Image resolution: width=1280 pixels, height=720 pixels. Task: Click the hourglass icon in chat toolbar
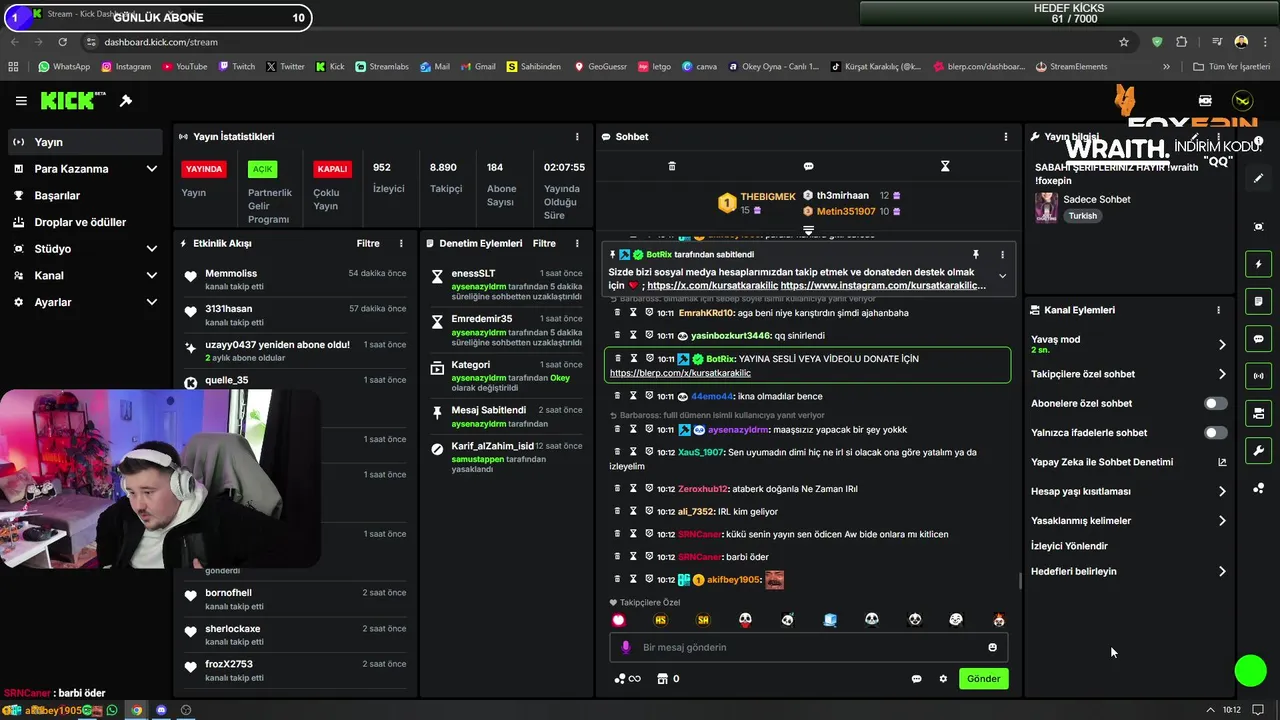pyautogui.click(x=945, y=166)
